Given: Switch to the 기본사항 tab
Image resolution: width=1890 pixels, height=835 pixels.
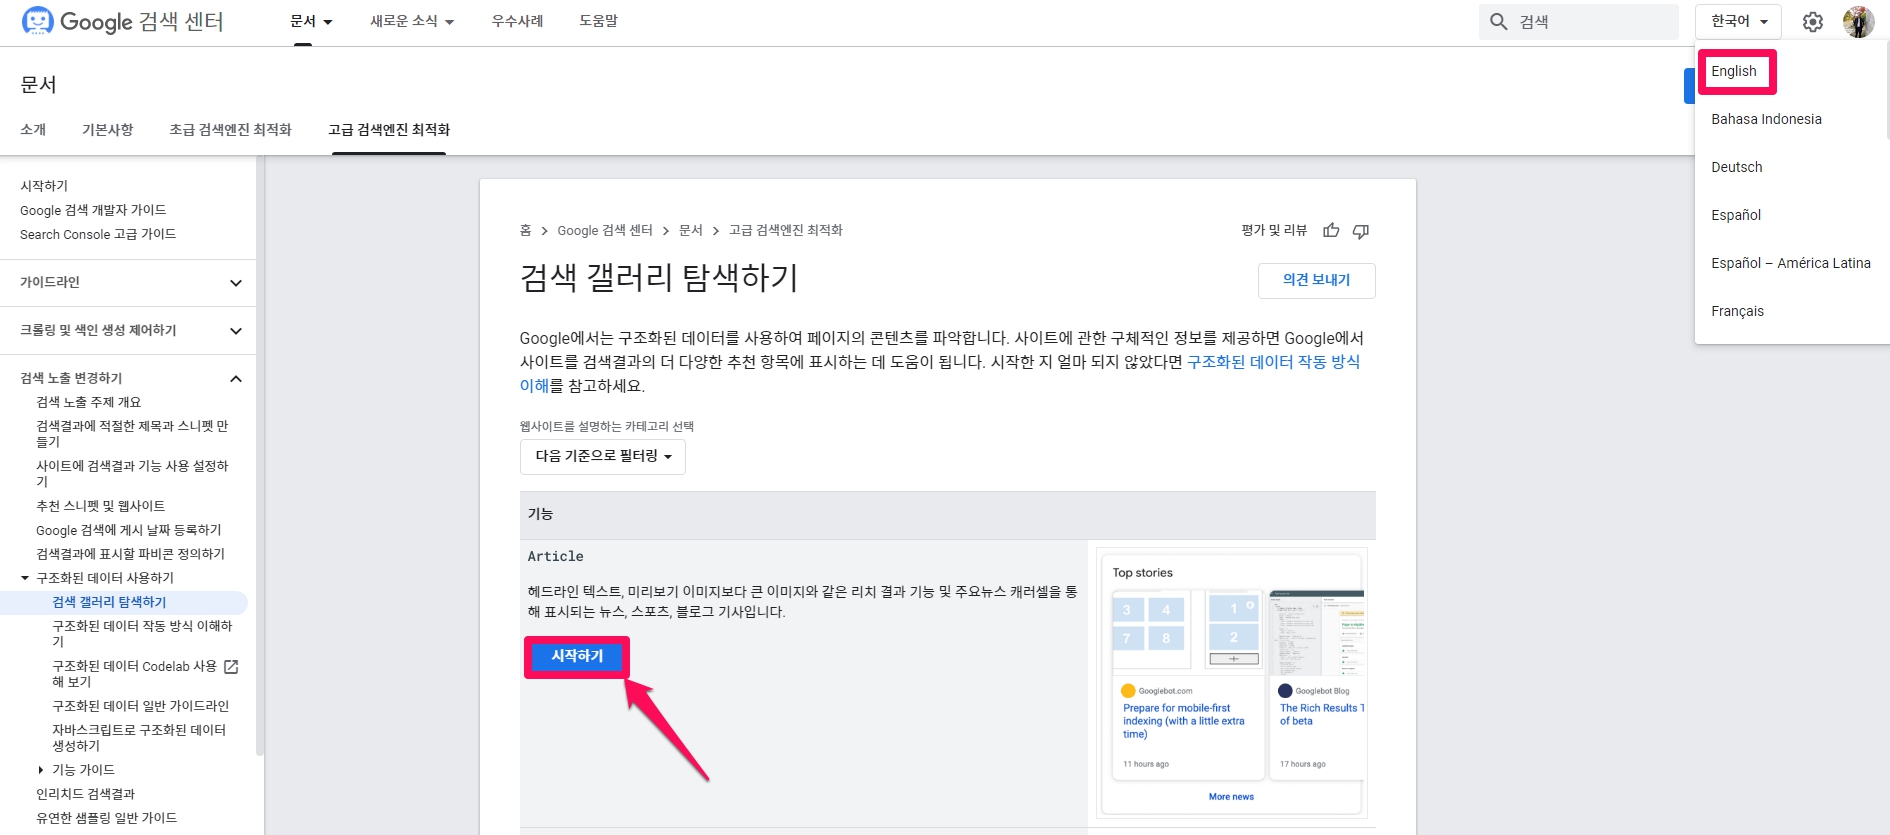Looking at the screenshot, I should pyautogui.click(x=107, y=130).
